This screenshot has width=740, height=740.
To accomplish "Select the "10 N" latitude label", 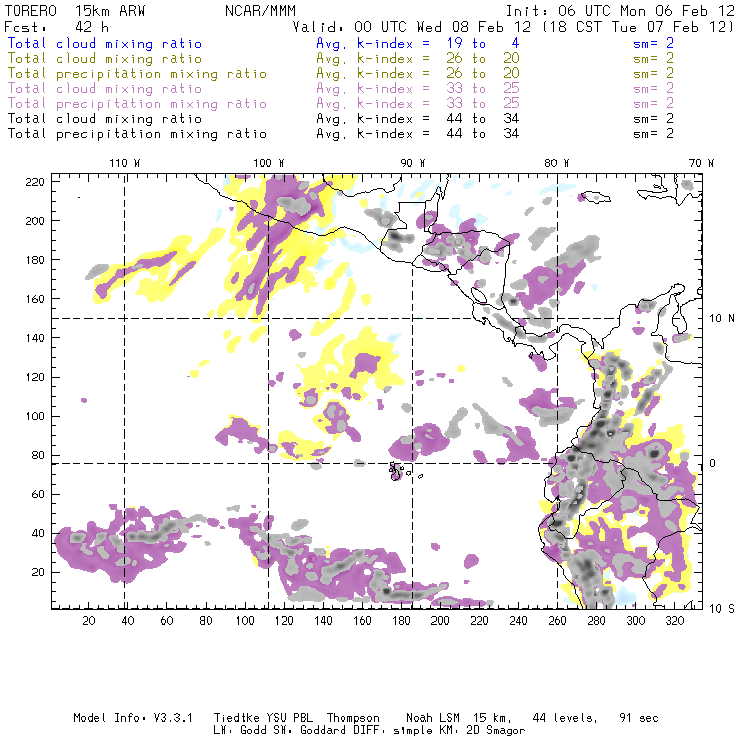I will click(x=722, y=319).
